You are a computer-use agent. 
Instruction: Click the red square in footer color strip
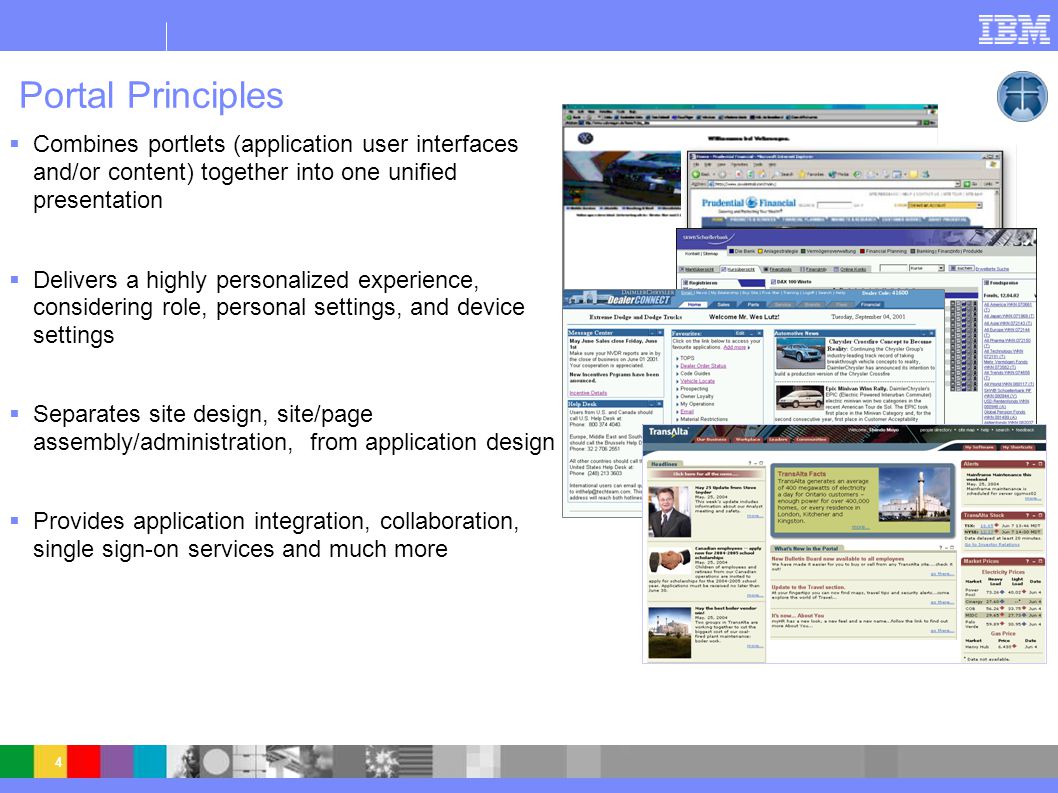click(83, 762)
